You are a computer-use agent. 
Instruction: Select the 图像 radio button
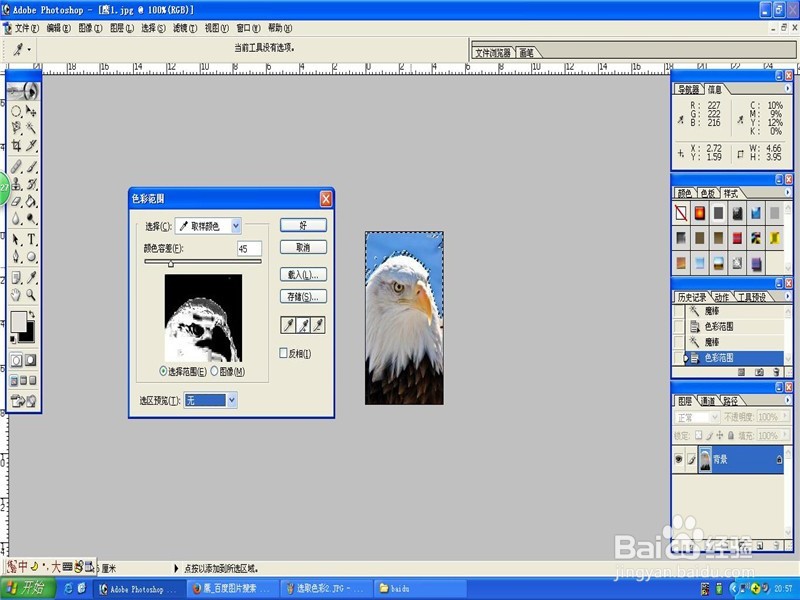(x=214, y=371)
